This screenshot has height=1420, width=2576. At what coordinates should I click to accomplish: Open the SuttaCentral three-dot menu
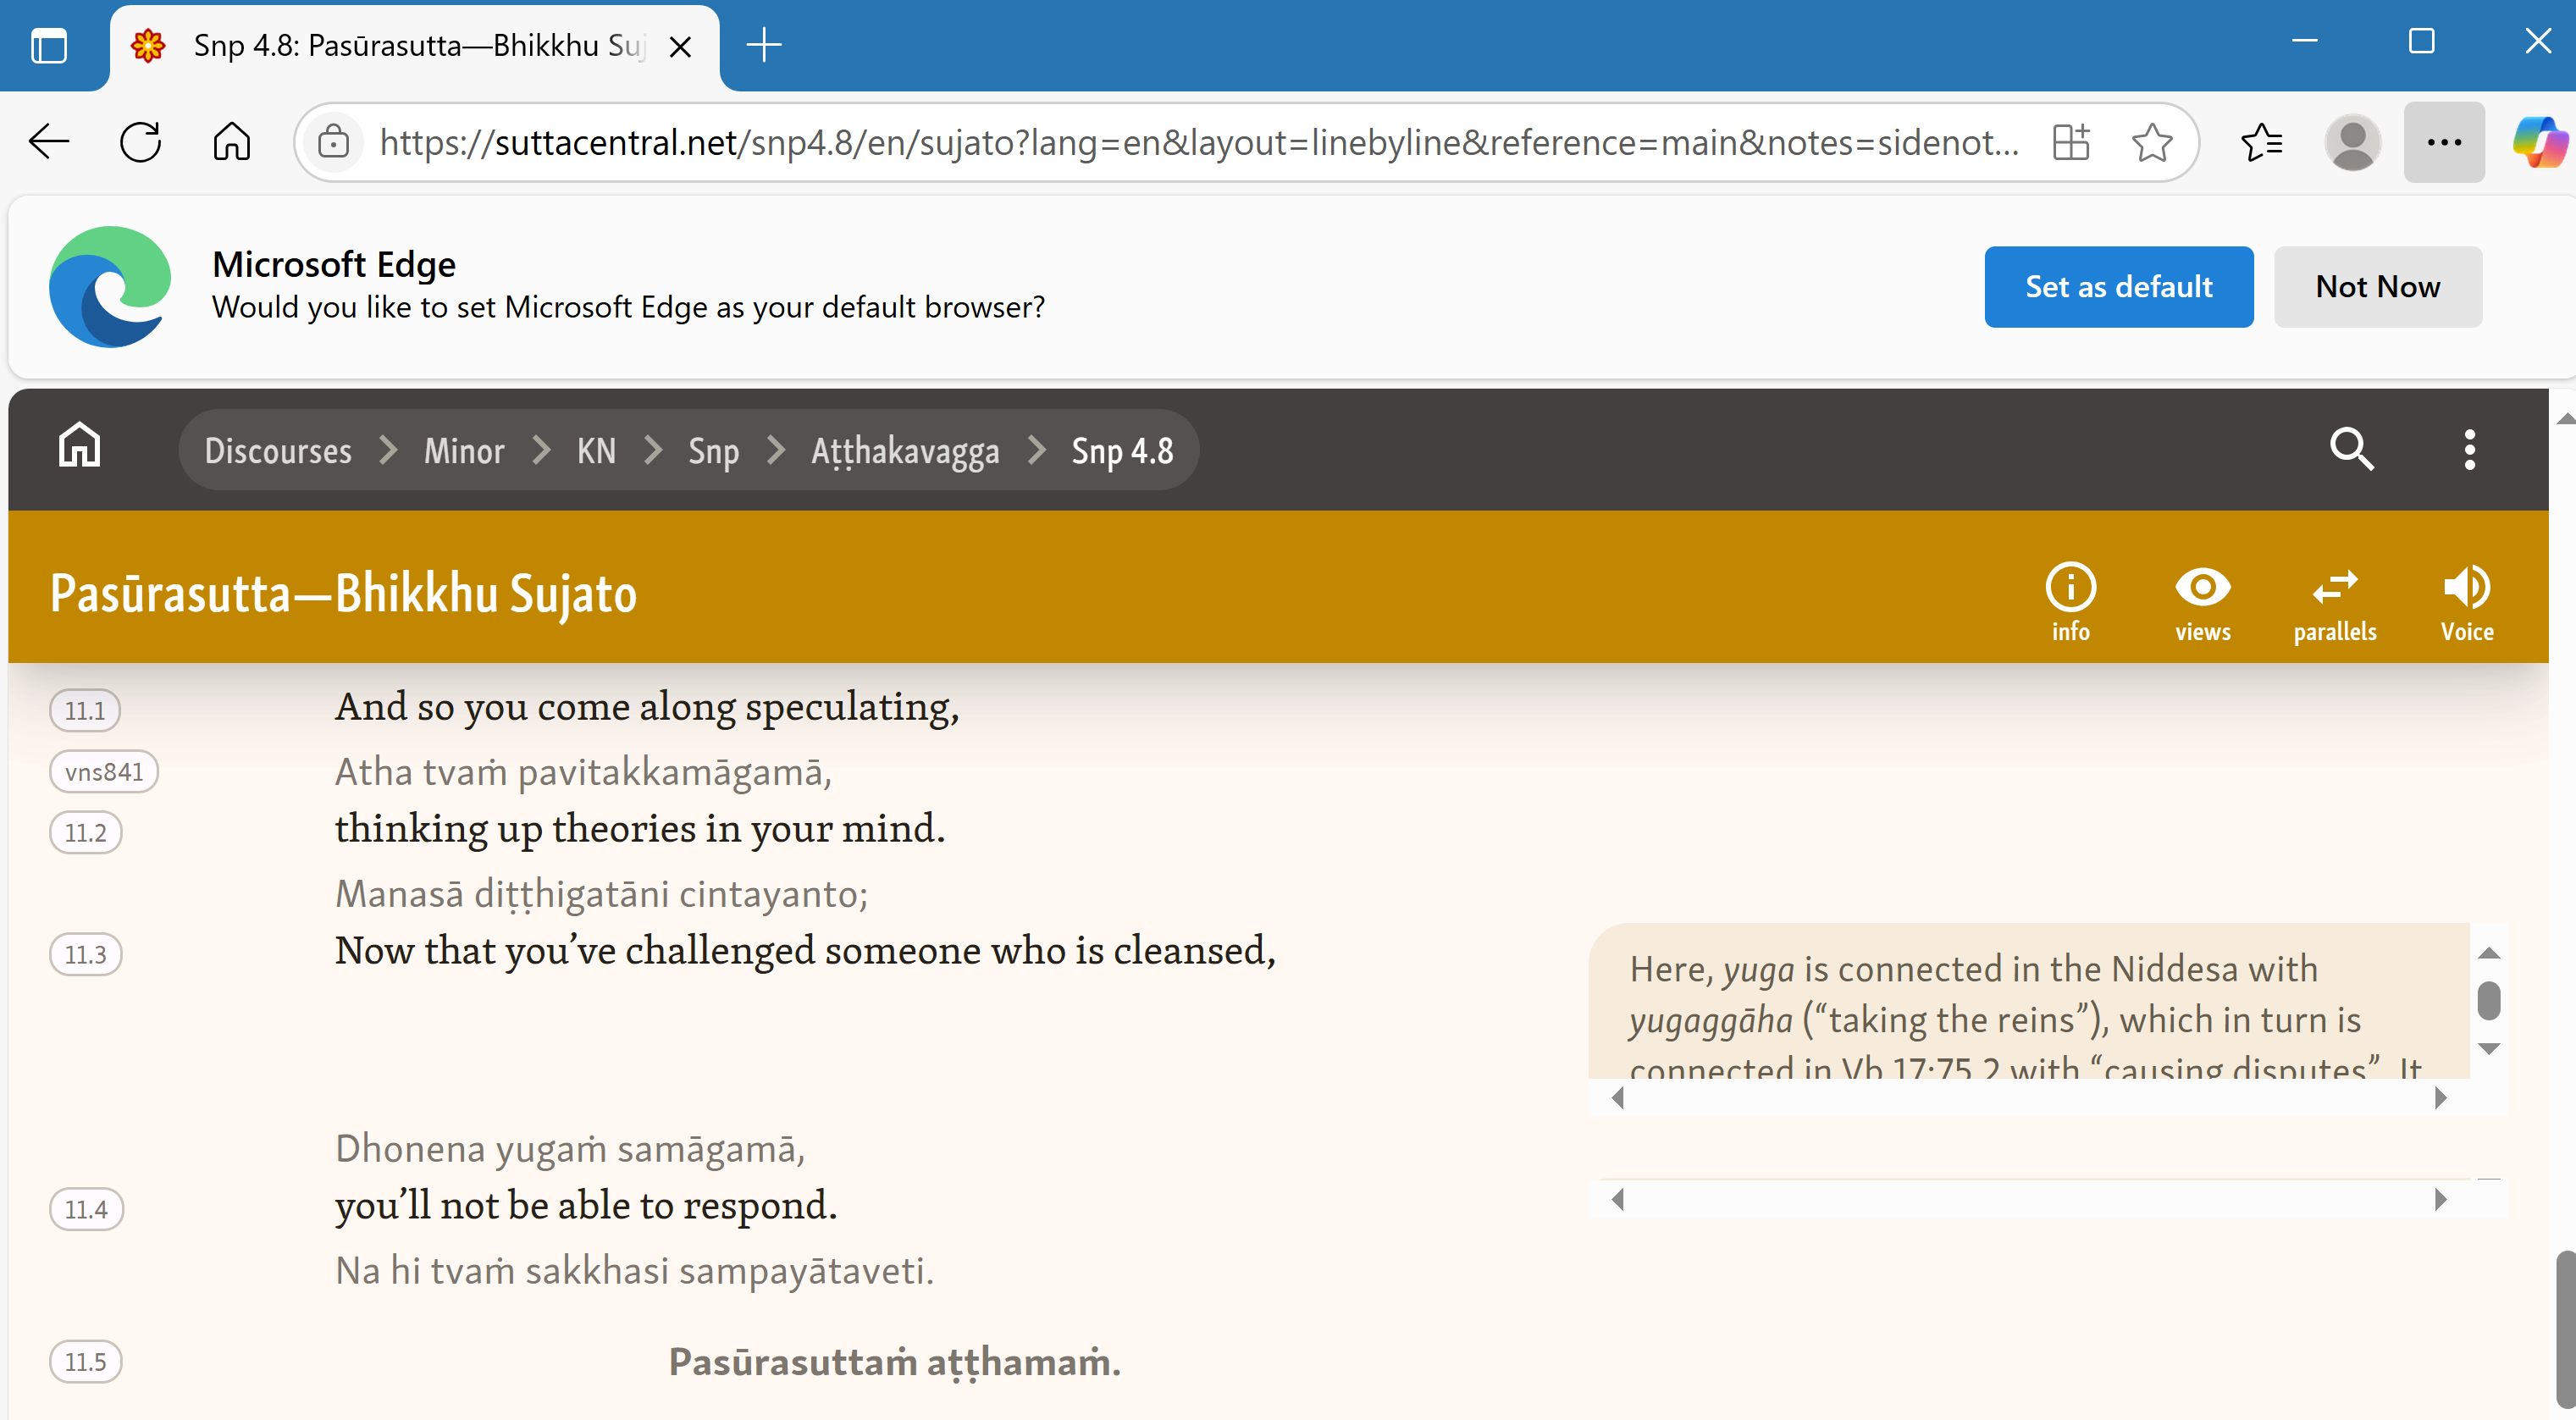click(2469, 450)
